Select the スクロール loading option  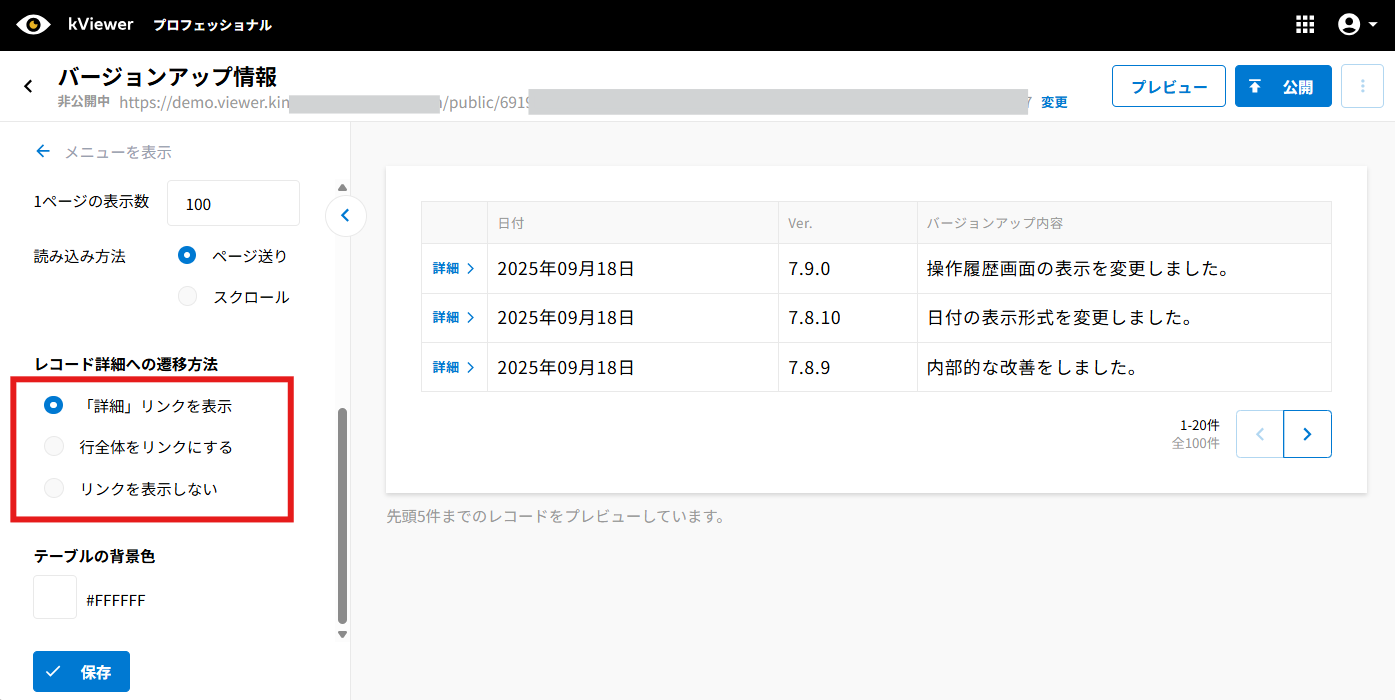coord(187,297)
